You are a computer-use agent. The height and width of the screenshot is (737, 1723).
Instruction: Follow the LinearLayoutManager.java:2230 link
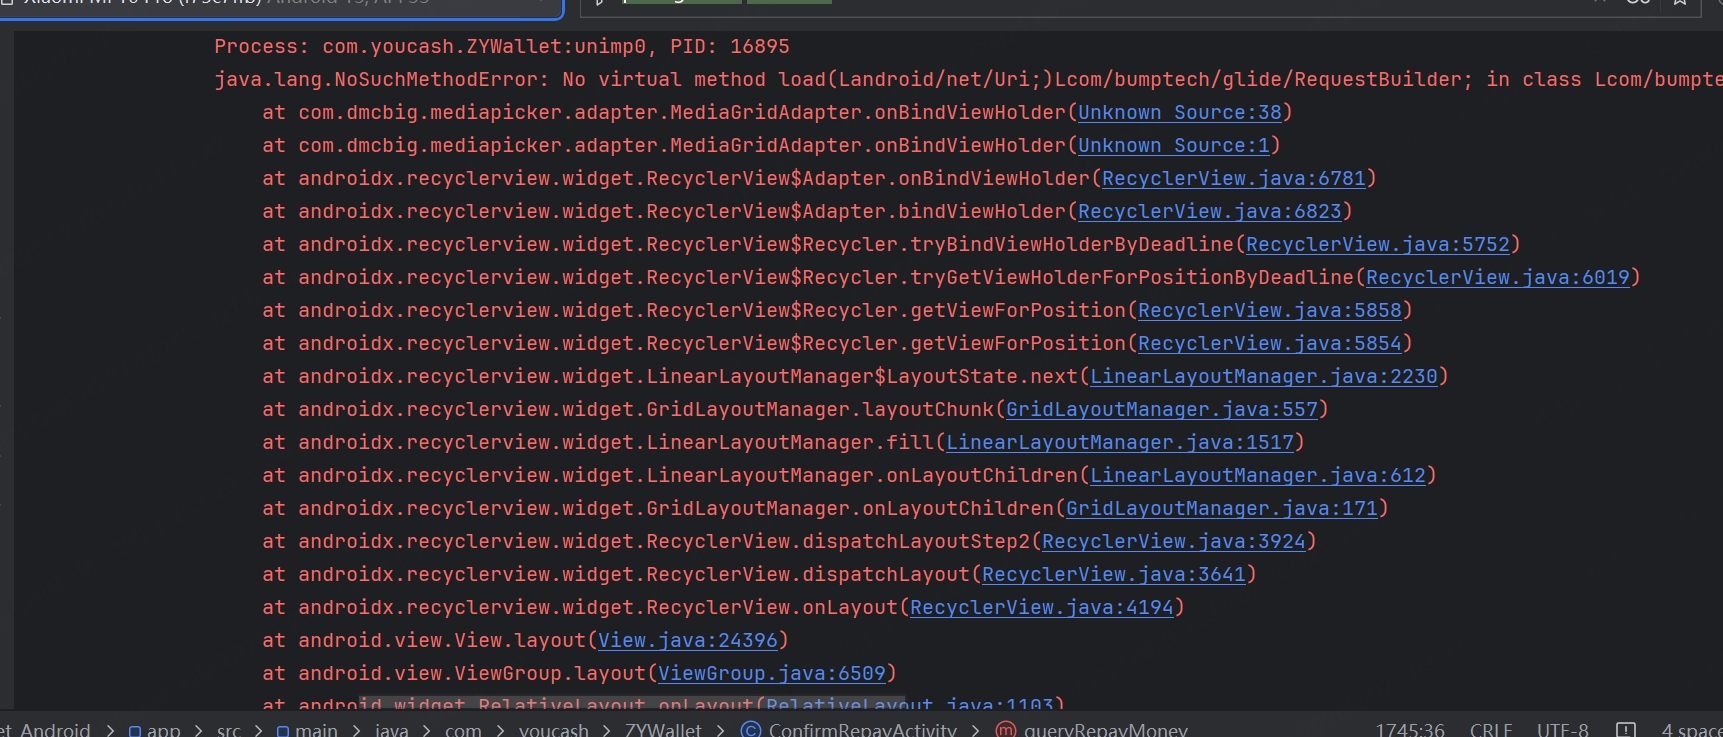pyautogui.click(x=1263, y=376)
